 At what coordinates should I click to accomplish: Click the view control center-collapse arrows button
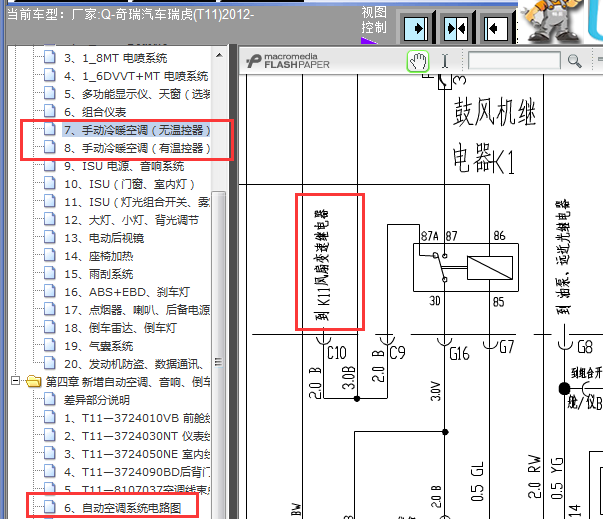[x=456, y=28]
